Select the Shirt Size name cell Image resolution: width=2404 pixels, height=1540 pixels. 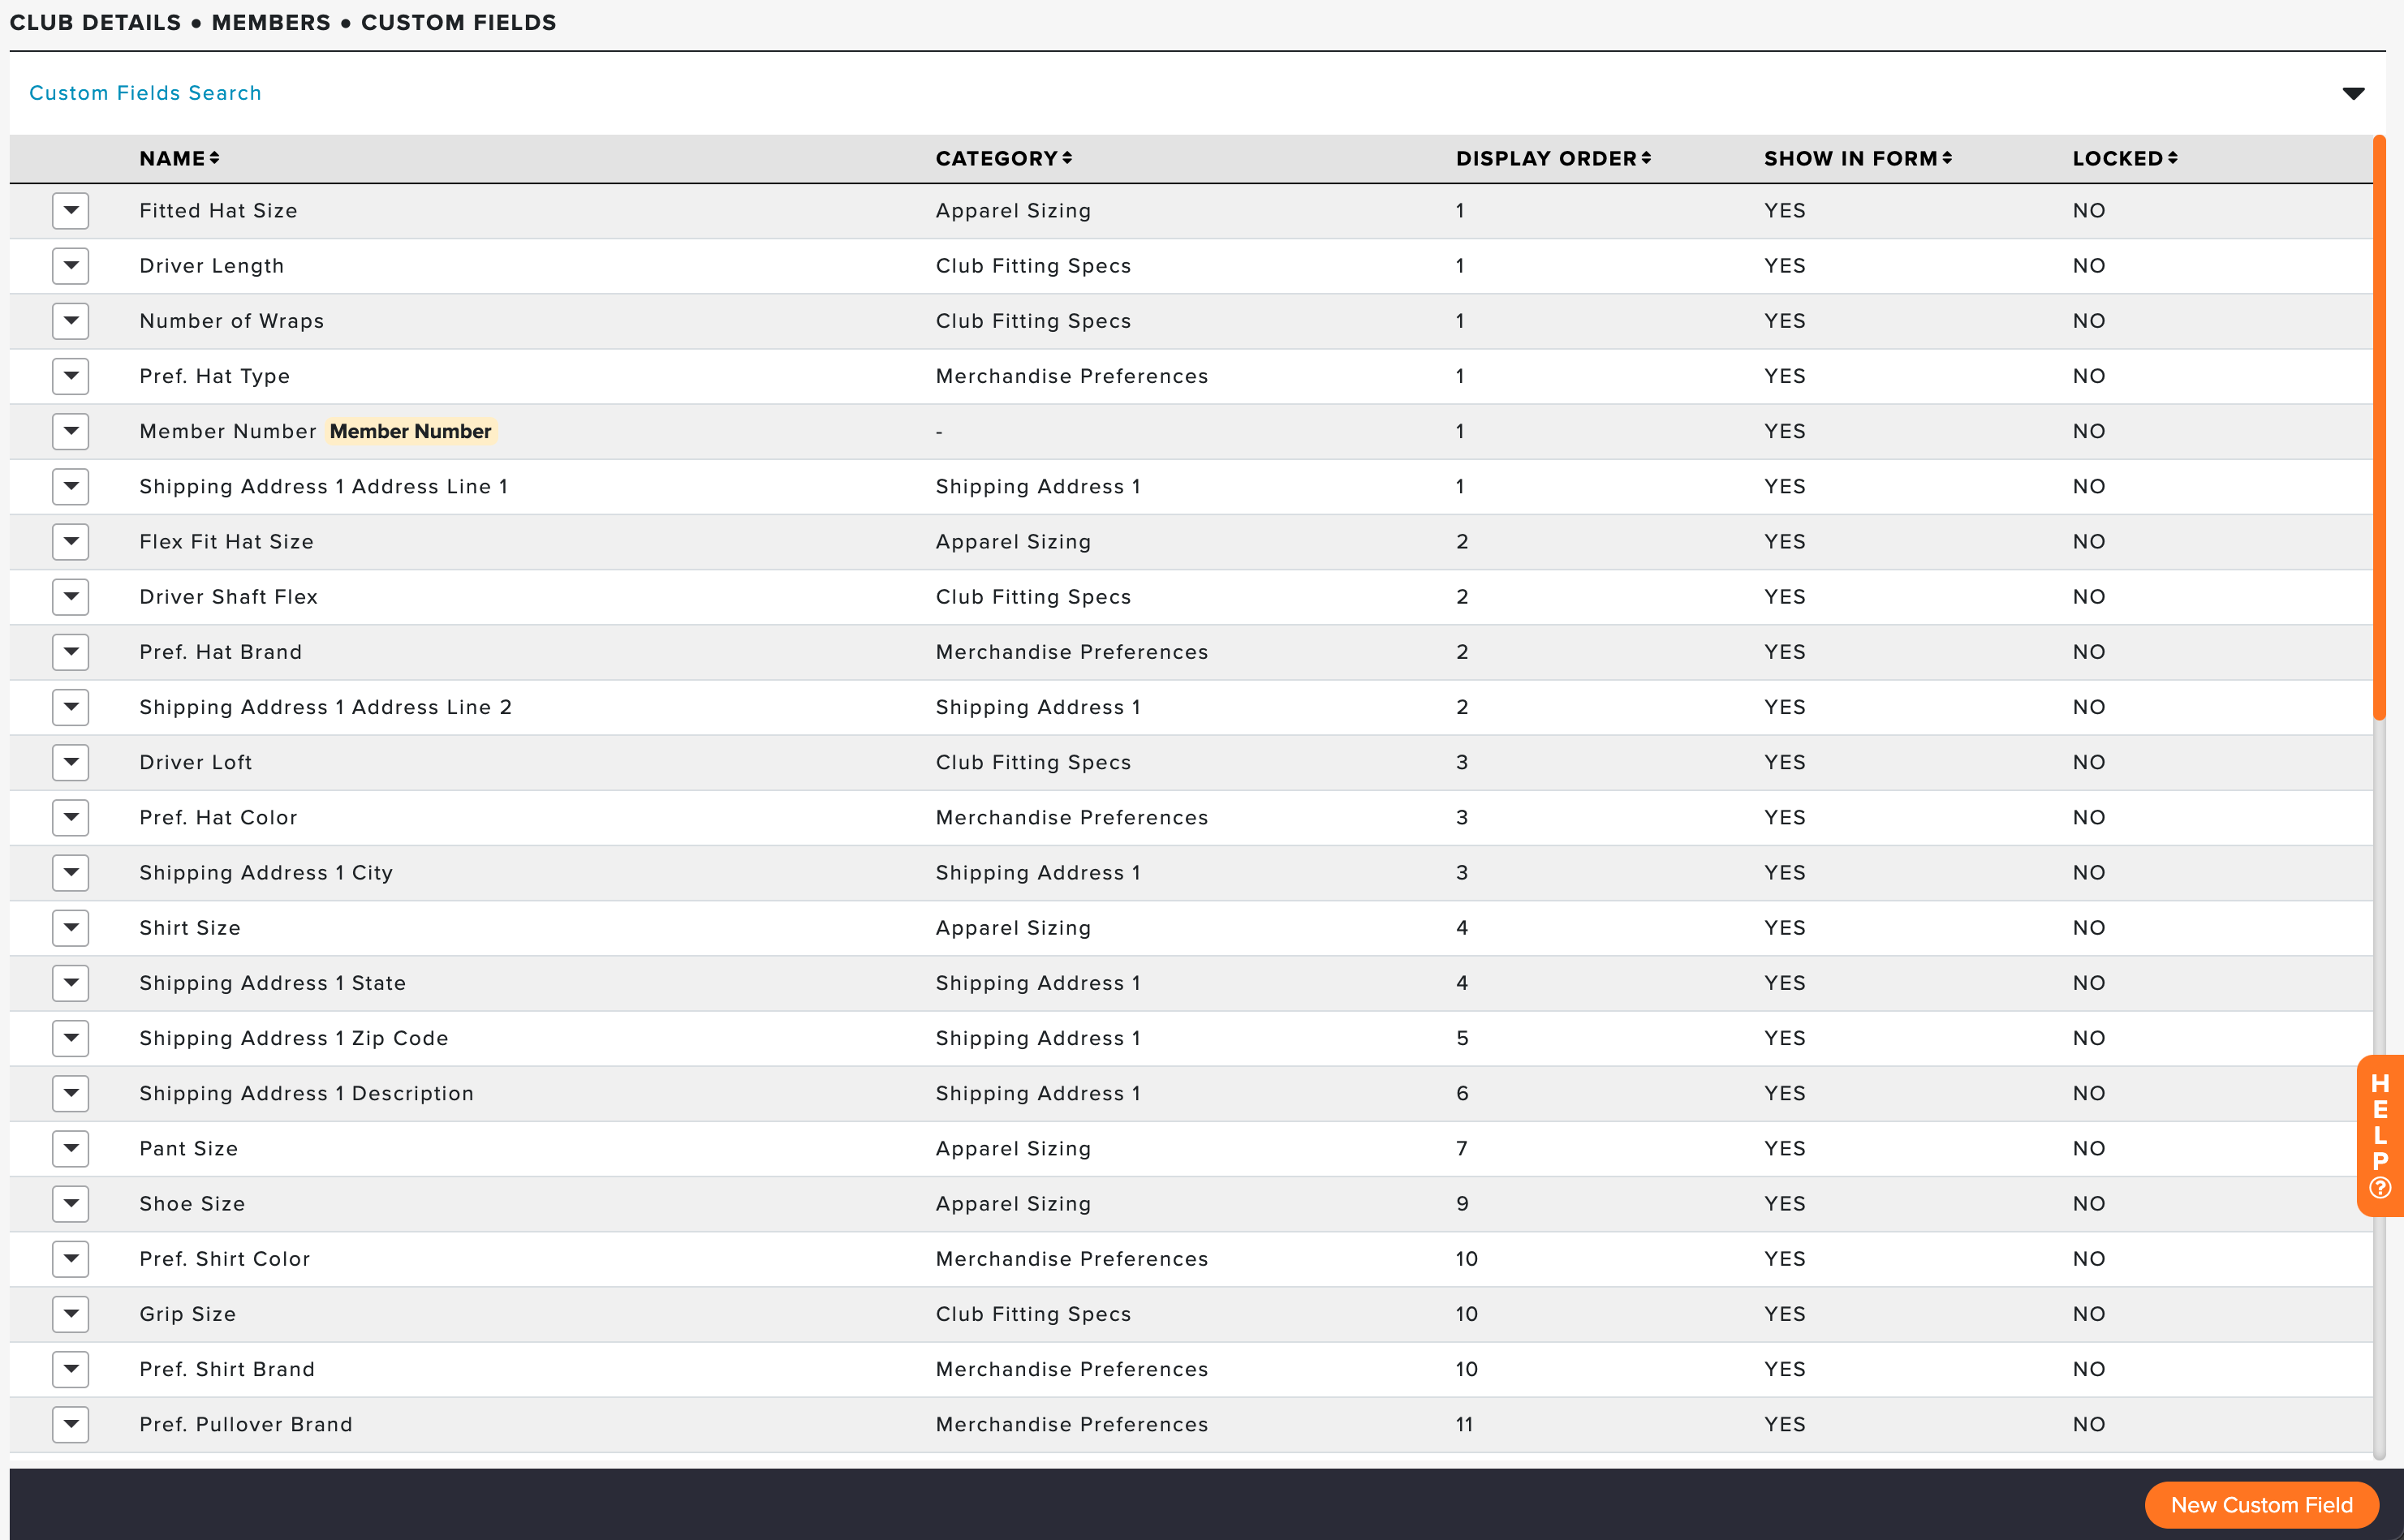point(190,928)
